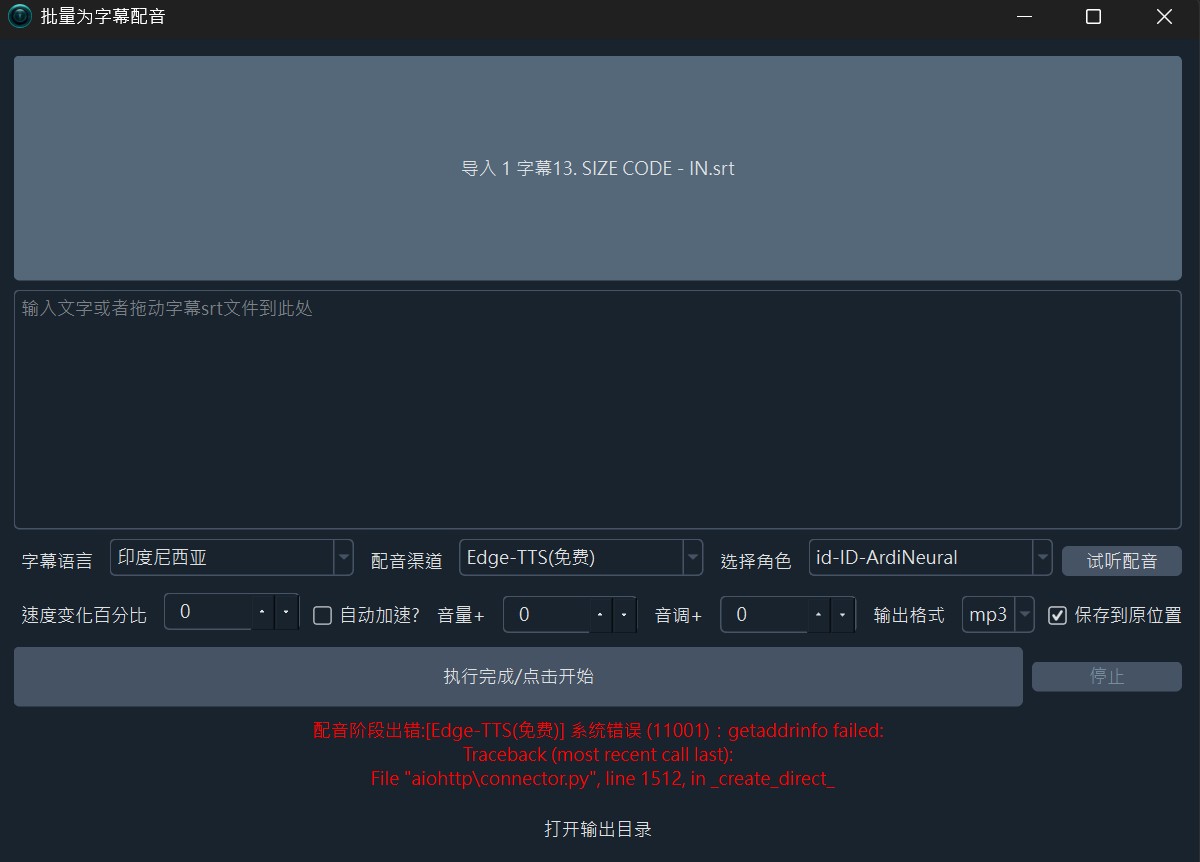Increase the 音量+ value with up arrow
Screen dimensions: 1200x862
click(600, 615)
